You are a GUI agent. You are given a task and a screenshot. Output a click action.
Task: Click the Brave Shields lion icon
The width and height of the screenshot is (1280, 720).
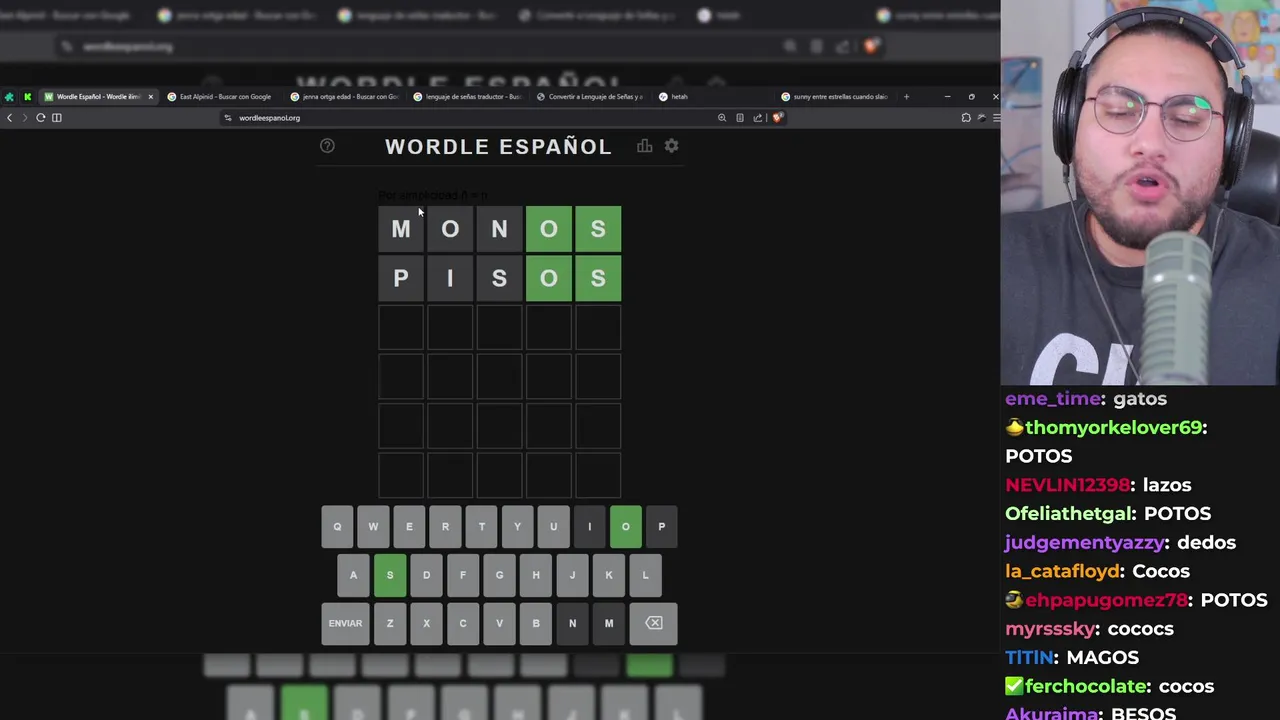[778, 118]
